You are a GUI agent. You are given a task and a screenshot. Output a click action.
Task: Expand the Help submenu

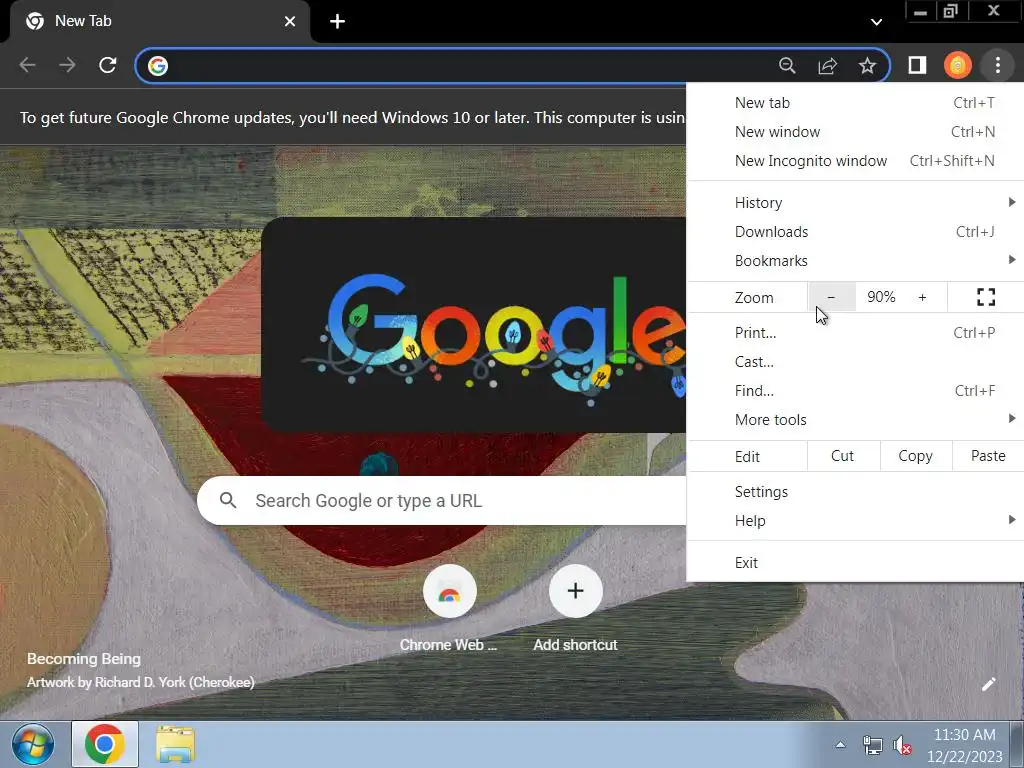coord(856,520)
